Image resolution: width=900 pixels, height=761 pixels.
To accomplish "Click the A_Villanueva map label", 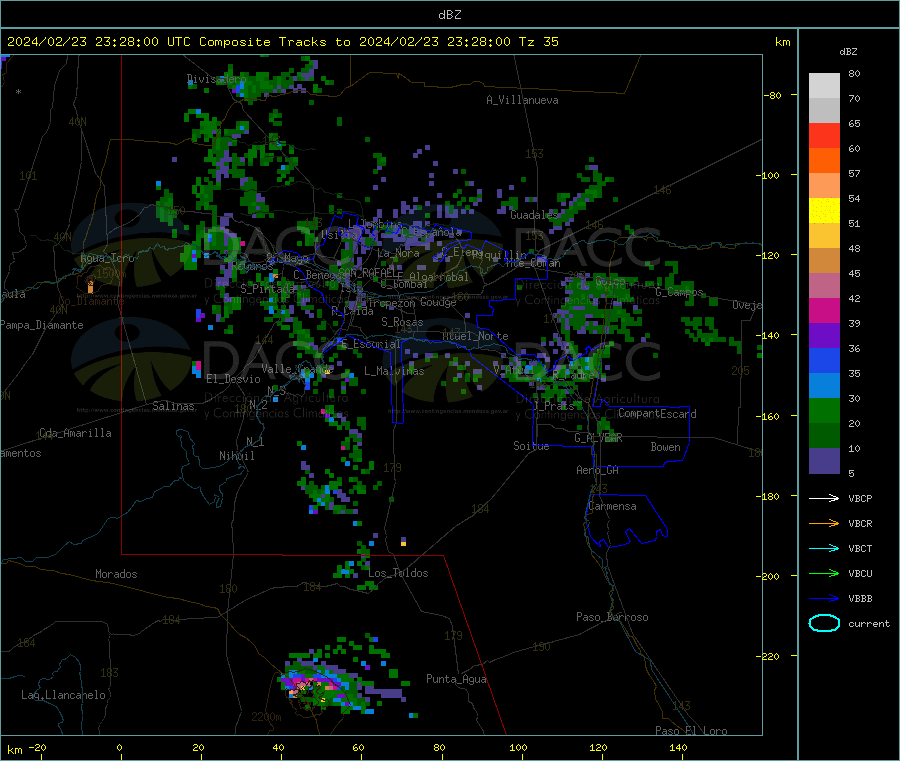I will point(522,100).
